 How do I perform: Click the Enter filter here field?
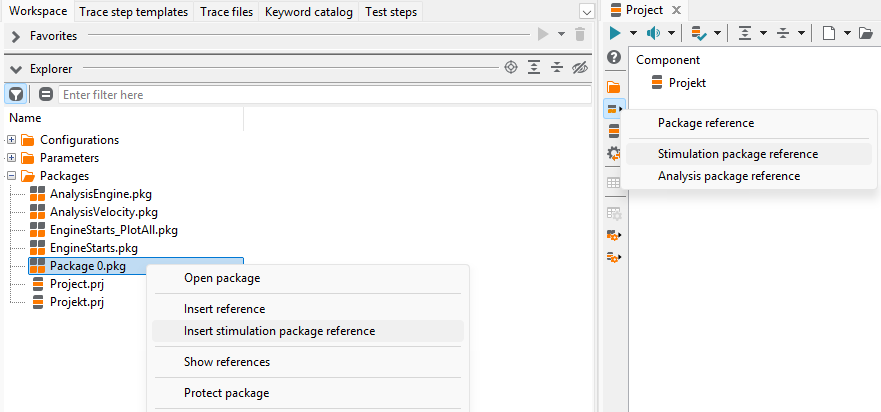click(325, 94)
